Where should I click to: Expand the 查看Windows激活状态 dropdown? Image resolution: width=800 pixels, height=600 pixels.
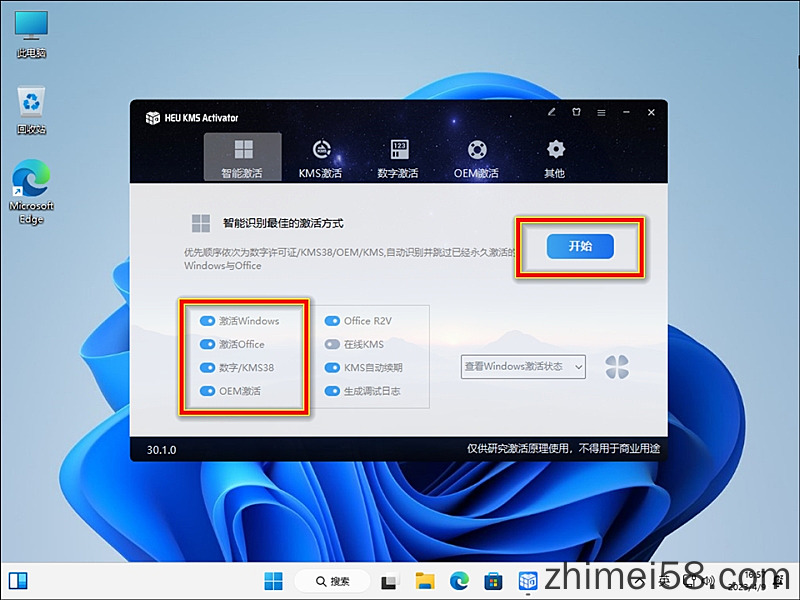pos(523,367)
